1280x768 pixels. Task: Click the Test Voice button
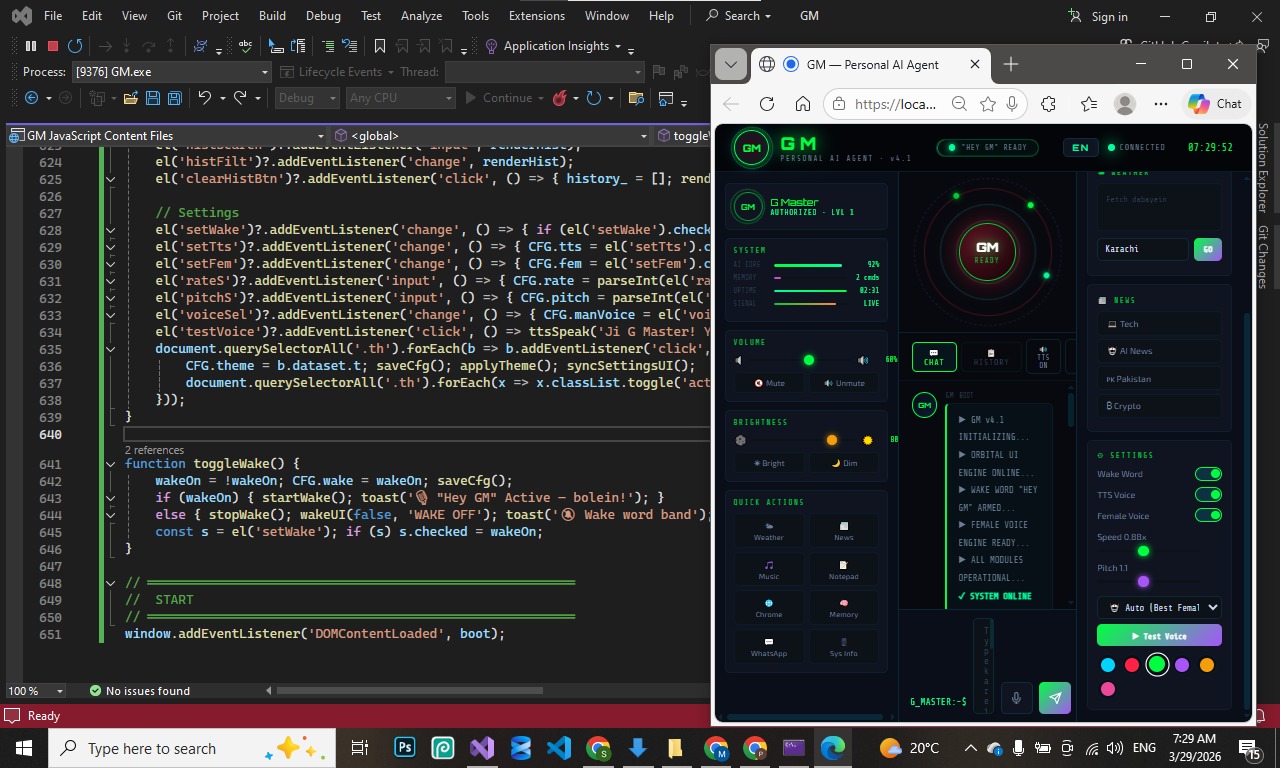tap(1159, 636)
